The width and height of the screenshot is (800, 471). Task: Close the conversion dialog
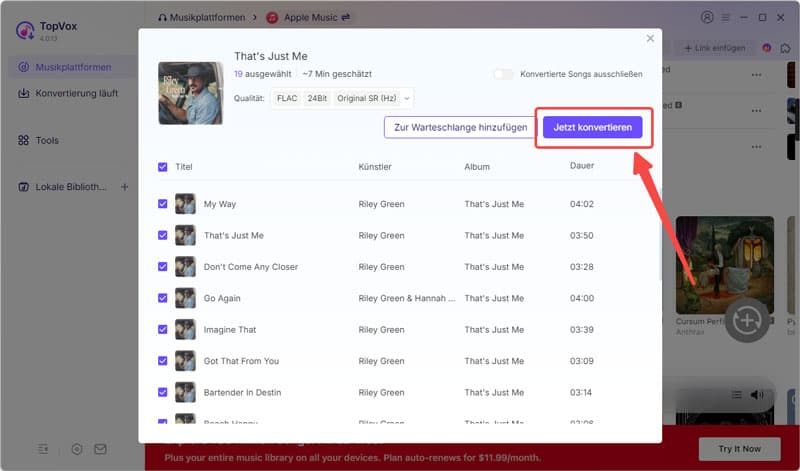pyautogui.click(x=650, y=38)
